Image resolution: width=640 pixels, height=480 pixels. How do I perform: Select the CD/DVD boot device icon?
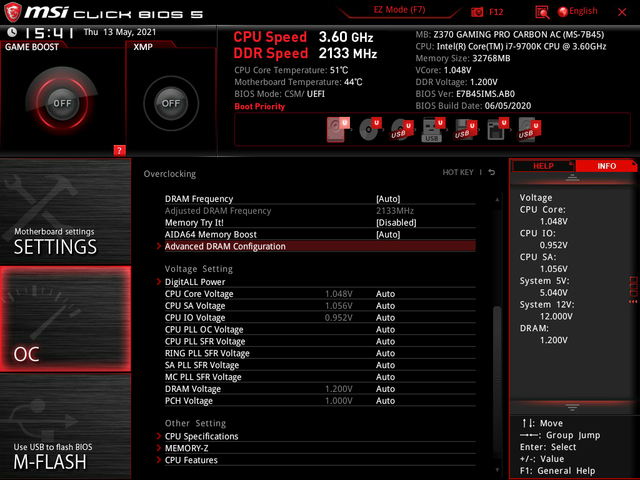tap(370, 129)
